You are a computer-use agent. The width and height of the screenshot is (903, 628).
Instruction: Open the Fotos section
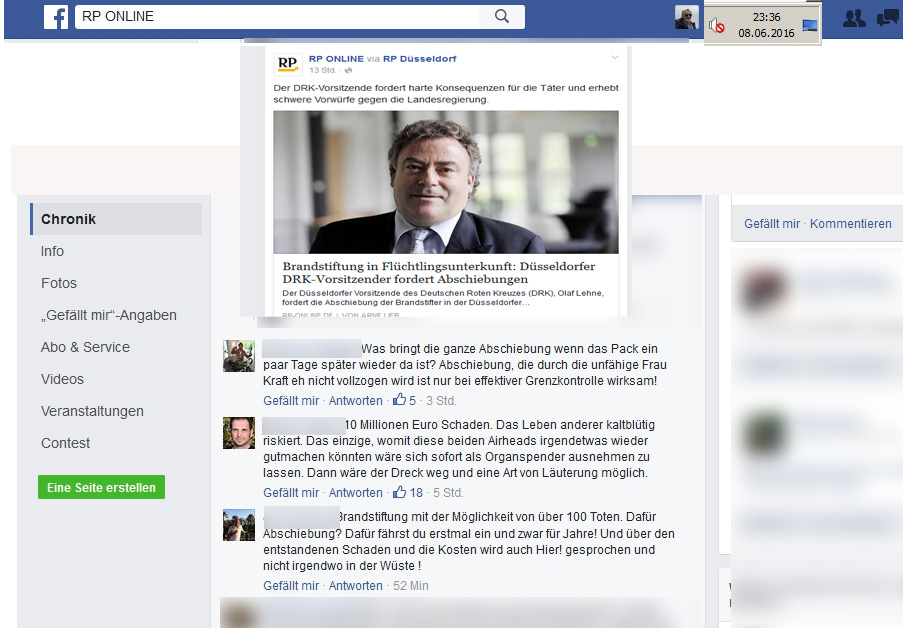click(x=59, y=283)
